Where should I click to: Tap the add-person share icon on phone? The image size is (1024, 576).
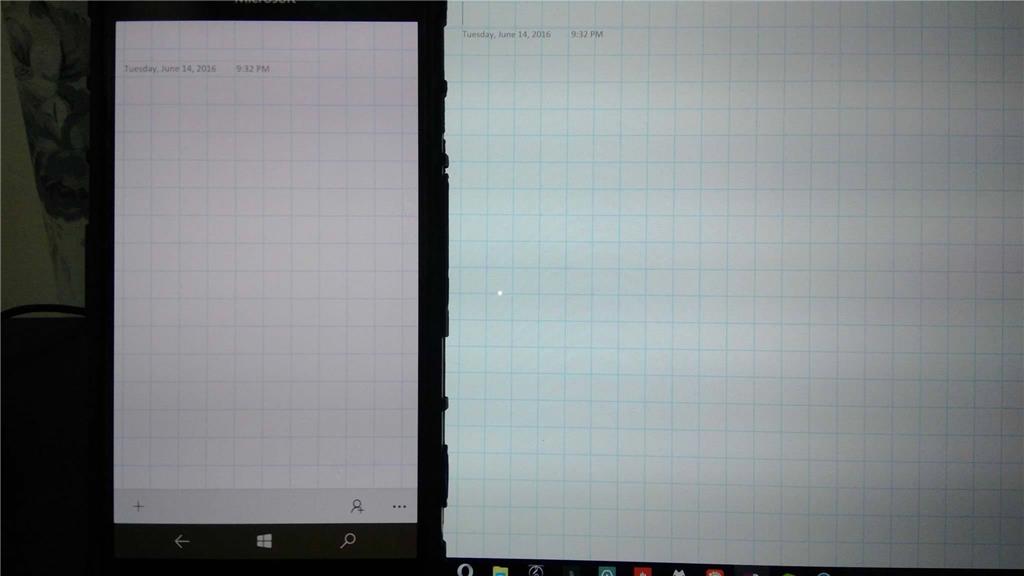point(357,506)
